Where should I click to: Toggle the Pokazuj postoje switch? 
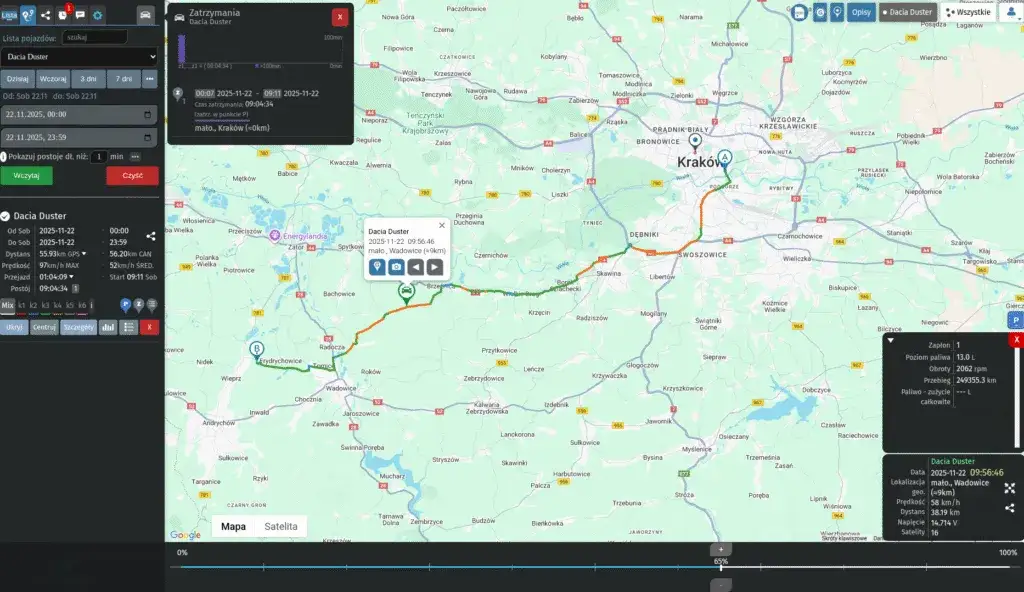pos(3,157)
